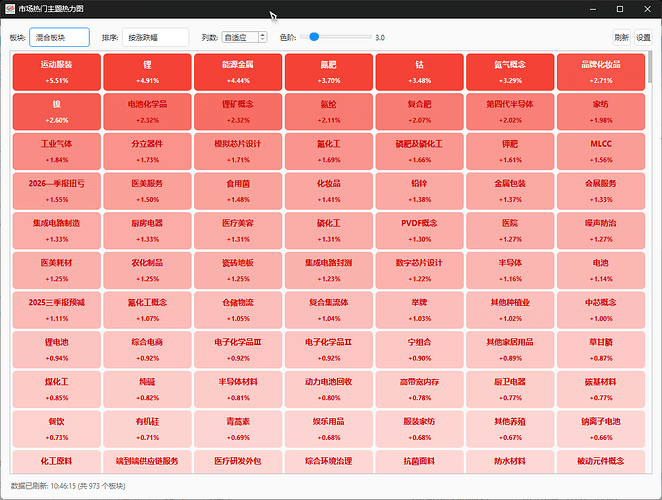Click the 镍 +2.60% tile
662x500 pixels.
click(57, 111)
